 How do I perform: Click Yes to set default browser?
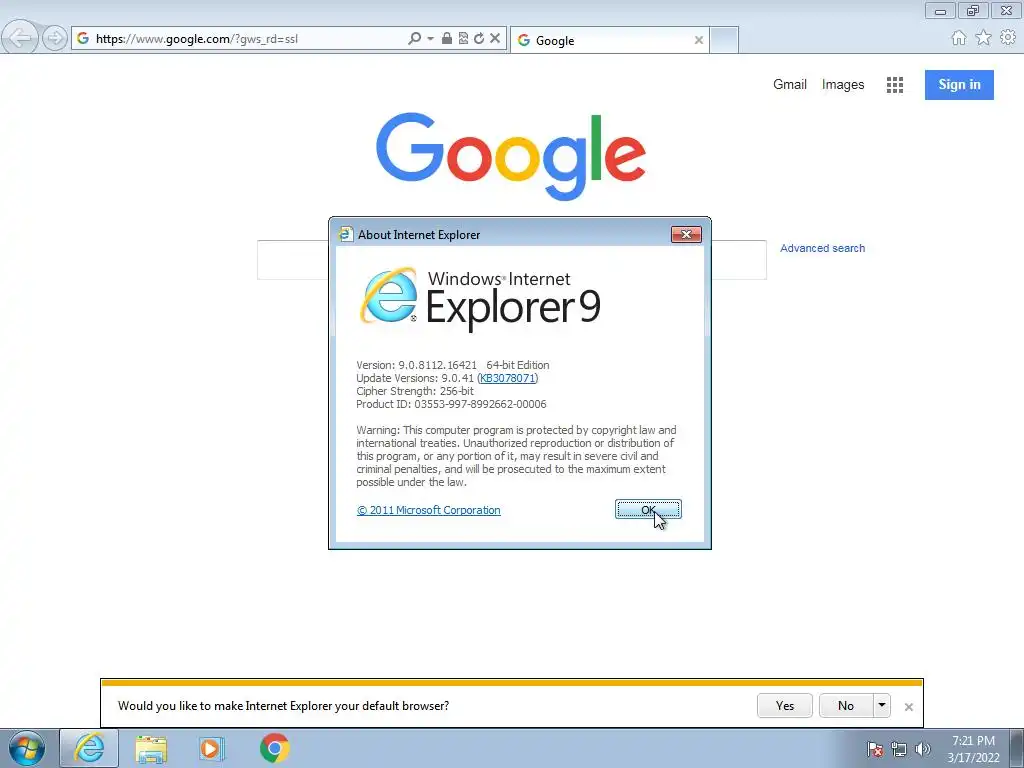(784, 705)
